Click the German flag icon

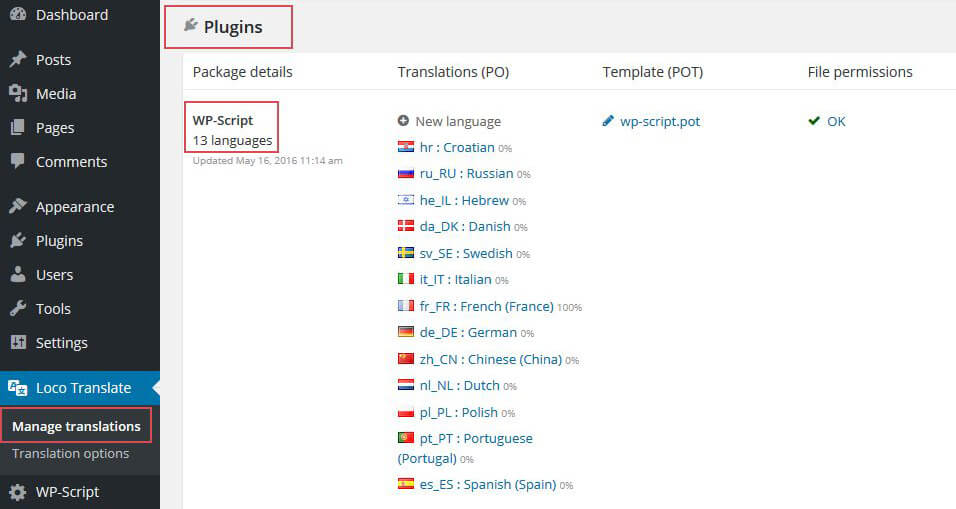click(405, 332)
